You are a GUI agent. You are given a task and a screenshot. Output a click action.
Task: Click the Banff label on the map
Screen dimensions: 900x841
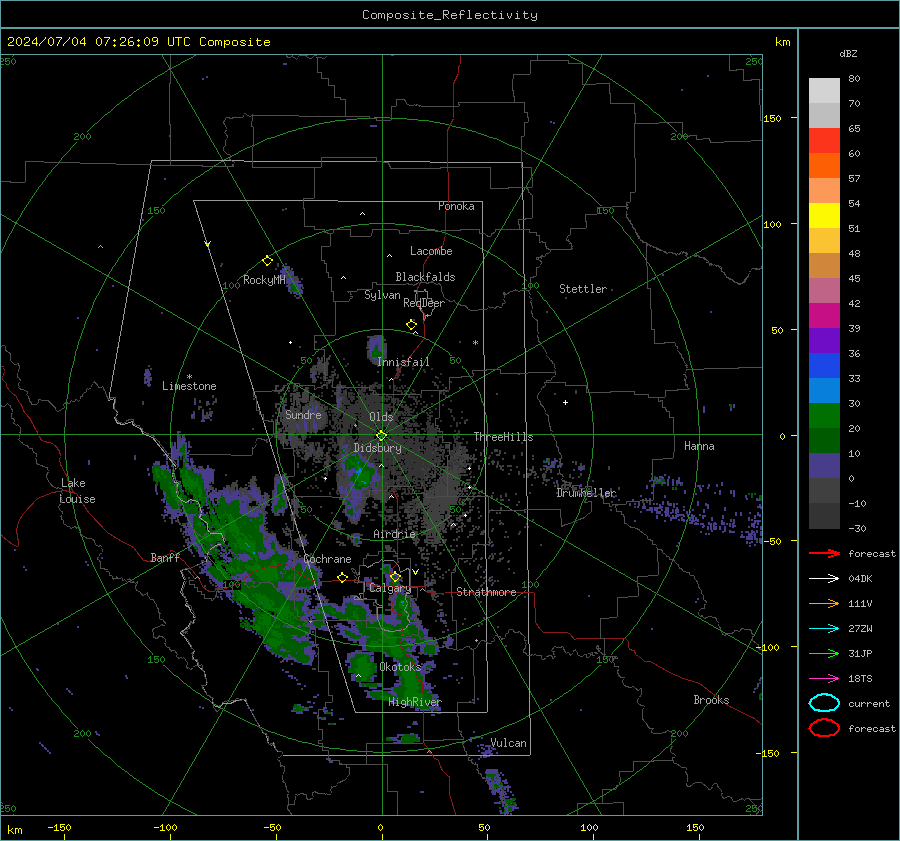pyautogui.click(x=165, y=557)
